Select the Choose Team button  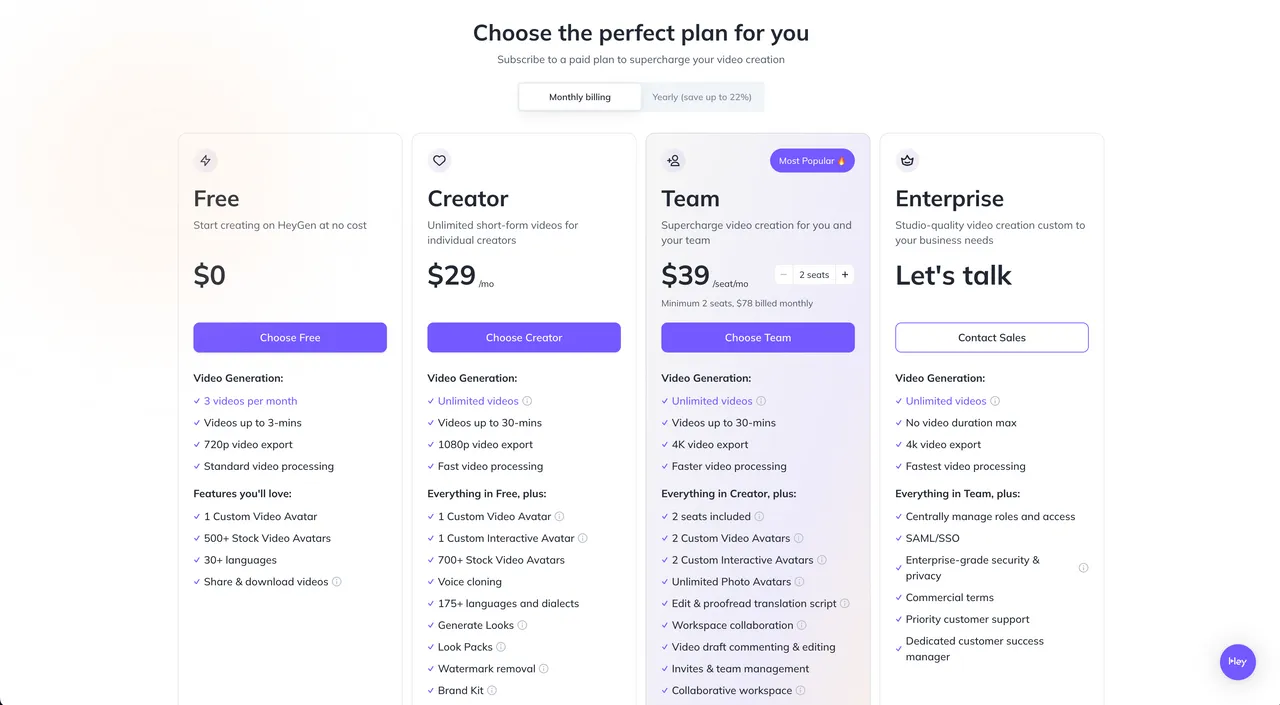coord(758,337)
